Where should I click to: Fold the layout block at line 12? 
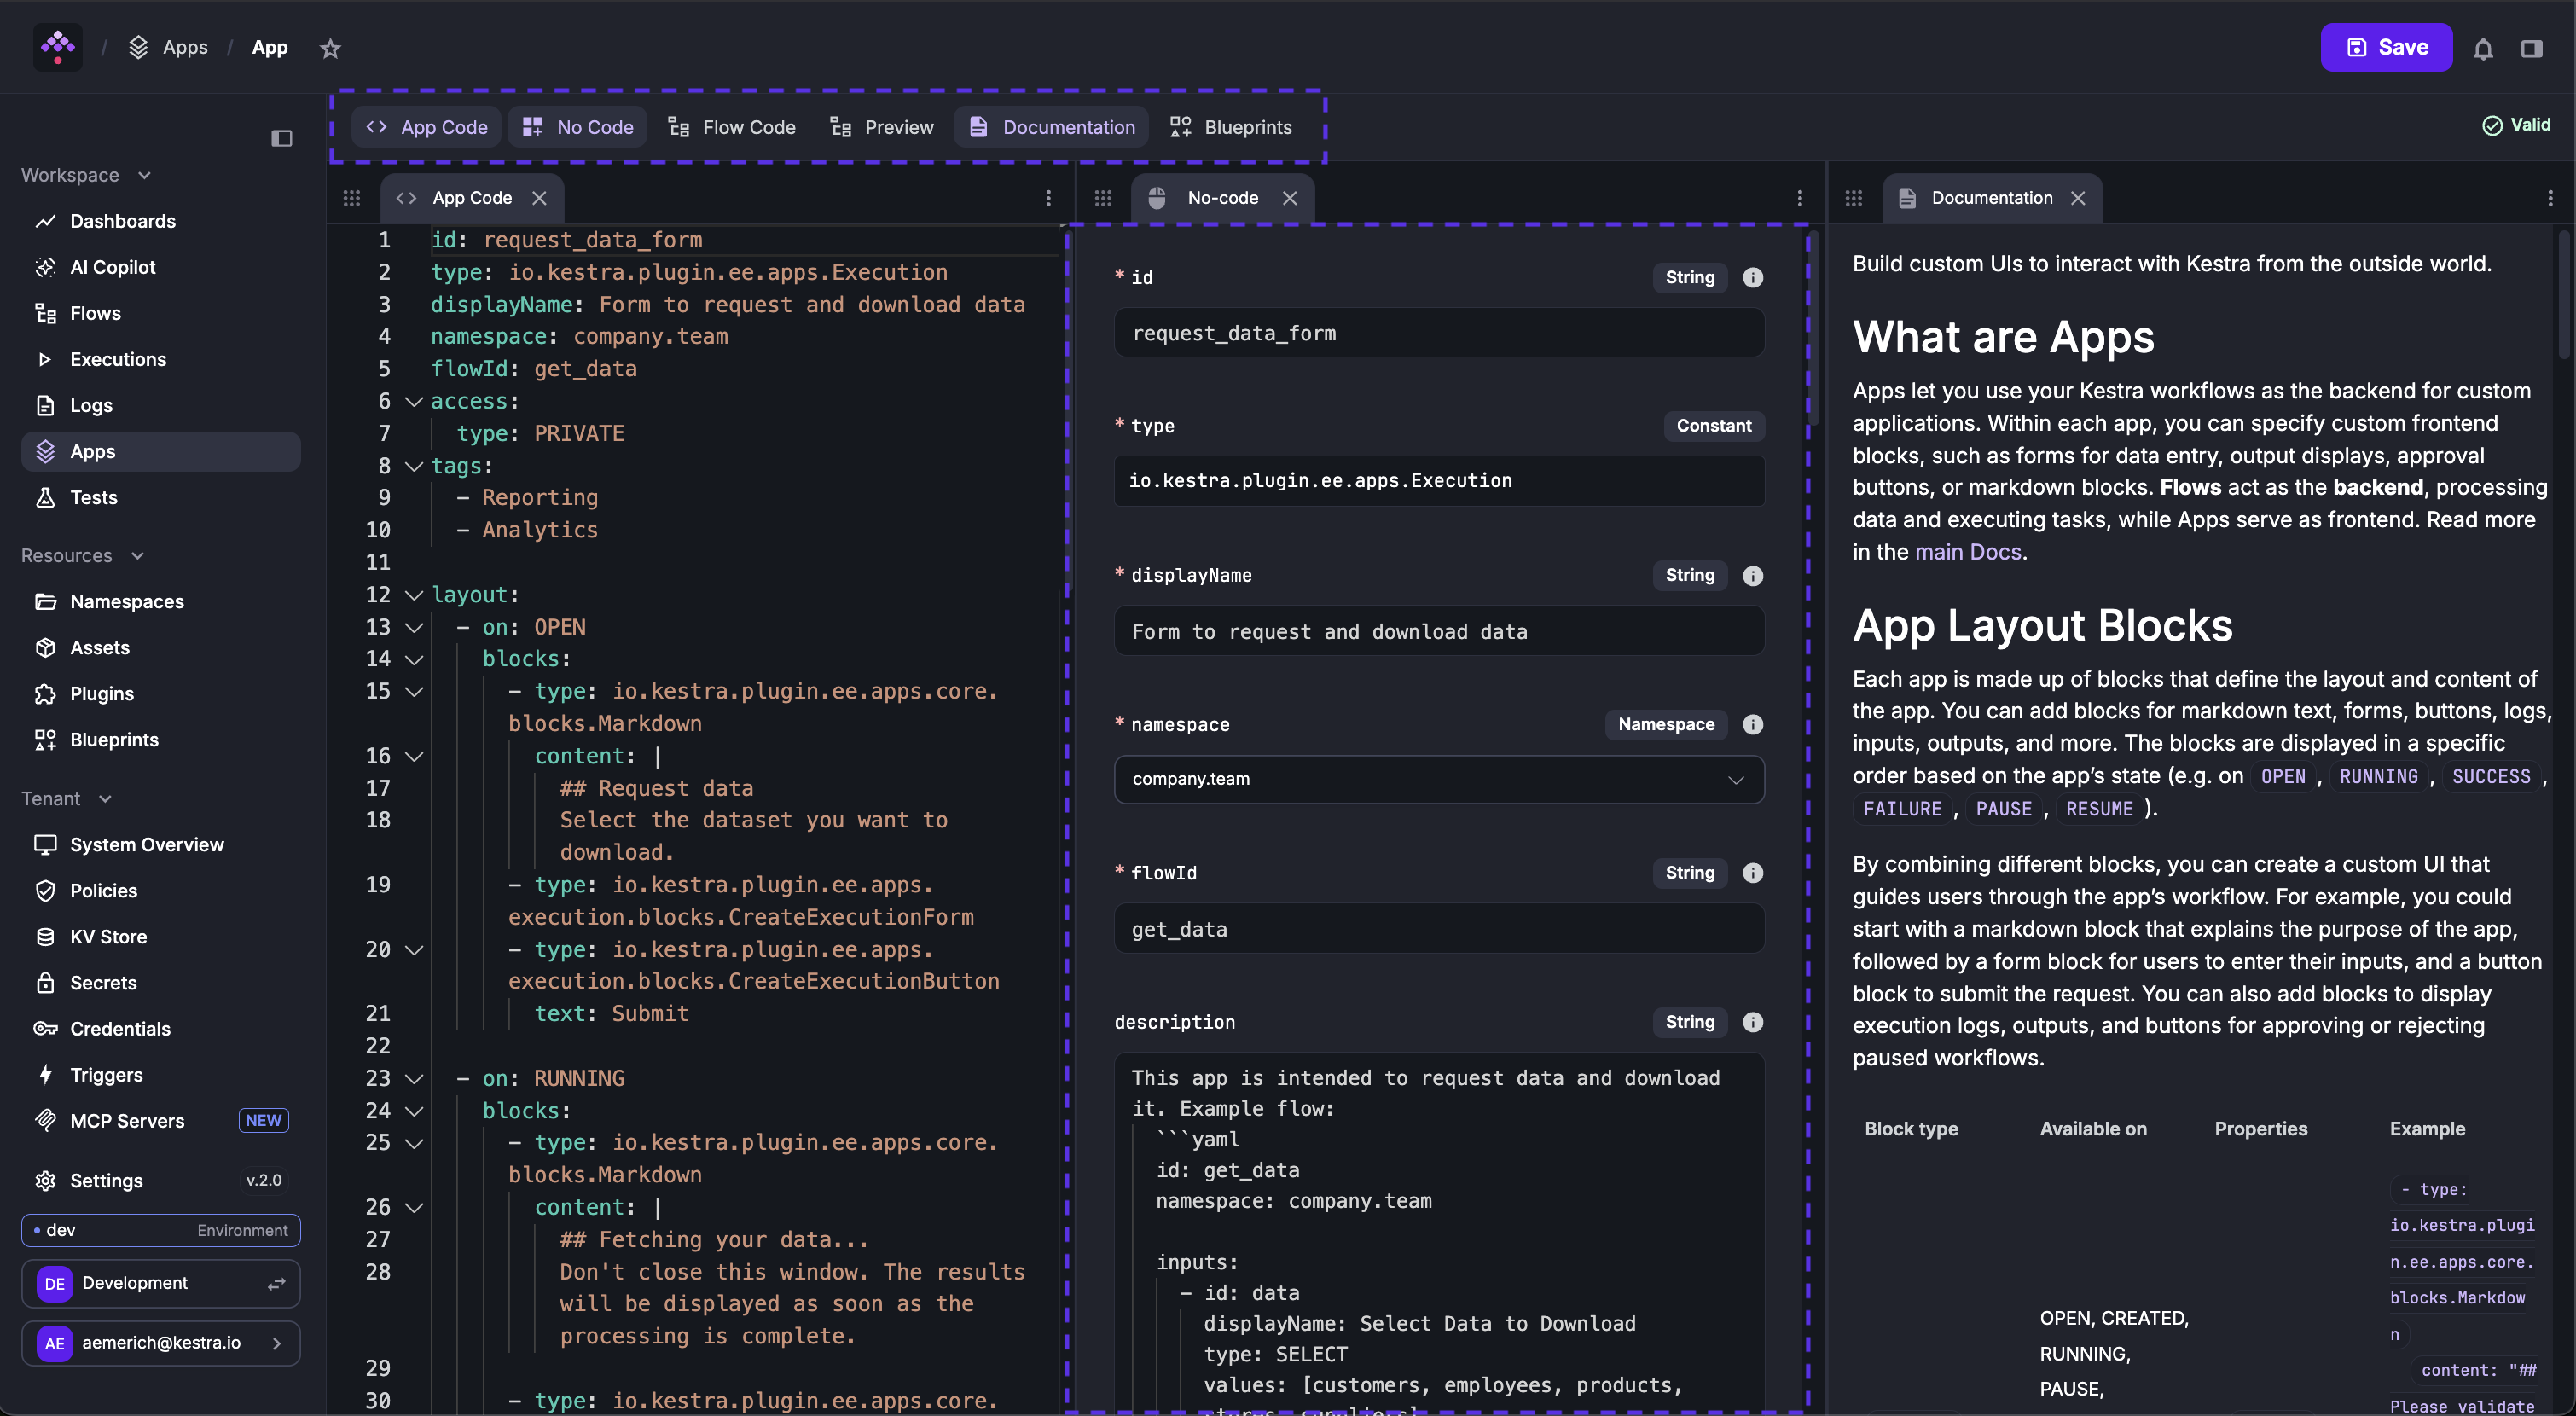(x=414, y=595)
